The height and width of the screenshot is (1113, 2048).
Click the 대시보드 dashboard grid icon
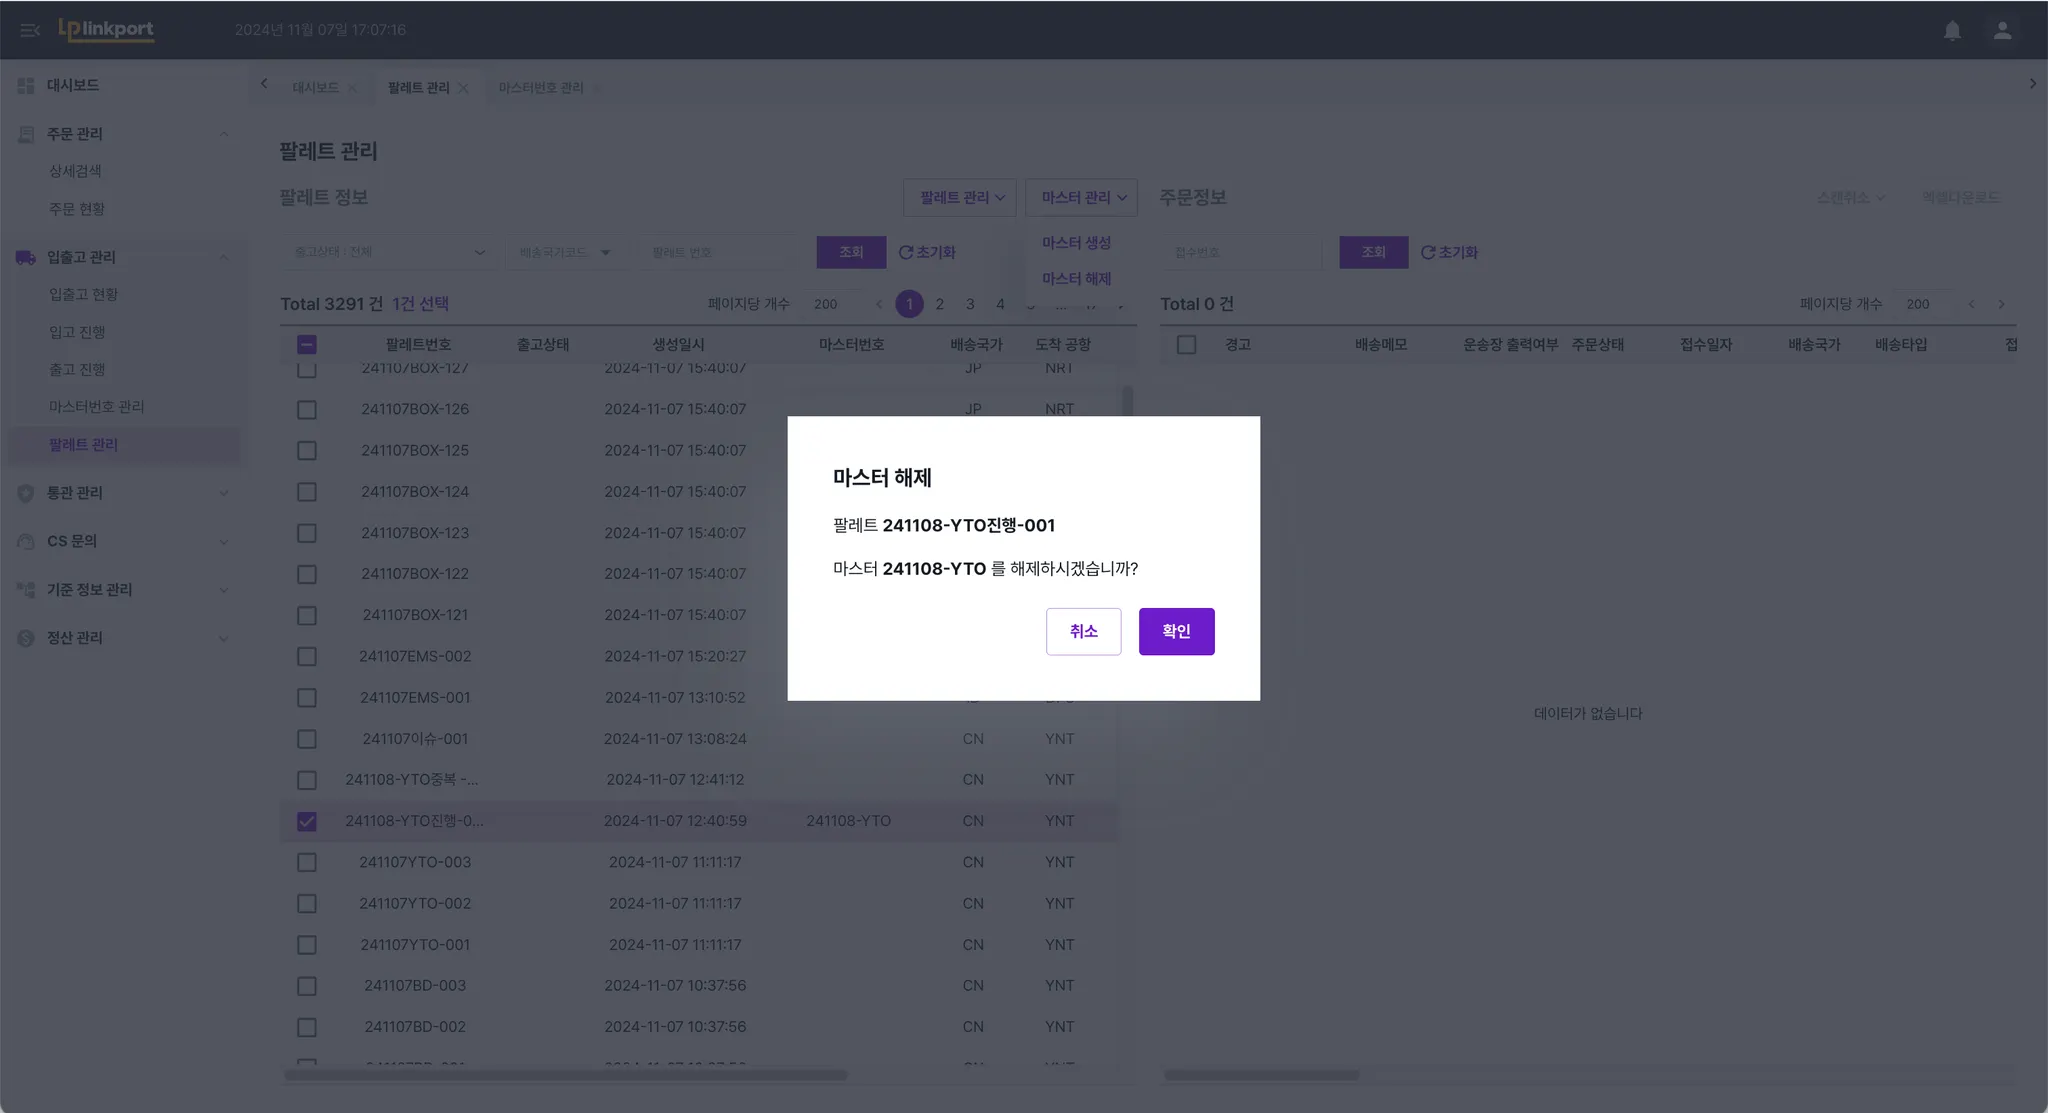coord(26,86)
